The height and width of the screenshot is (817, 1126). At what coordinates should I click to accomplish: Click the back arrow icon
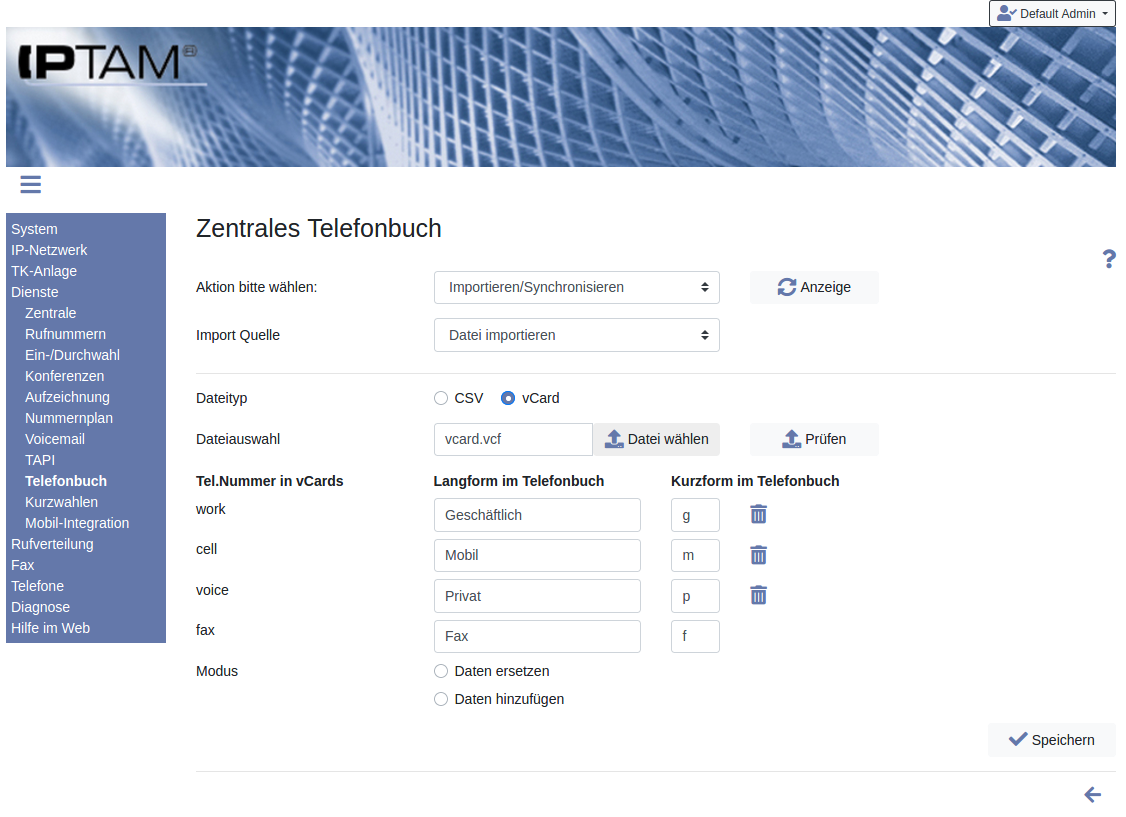point(1092,795)
